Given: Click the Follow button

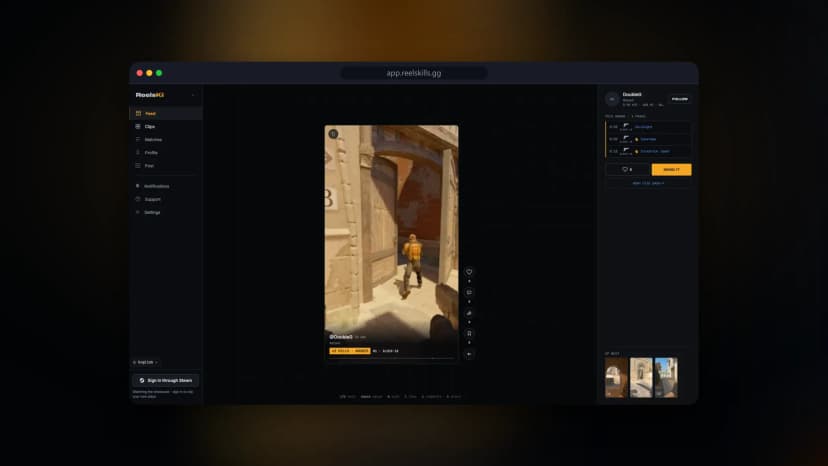Looking at the screenshot, I should tap(680, 99).
